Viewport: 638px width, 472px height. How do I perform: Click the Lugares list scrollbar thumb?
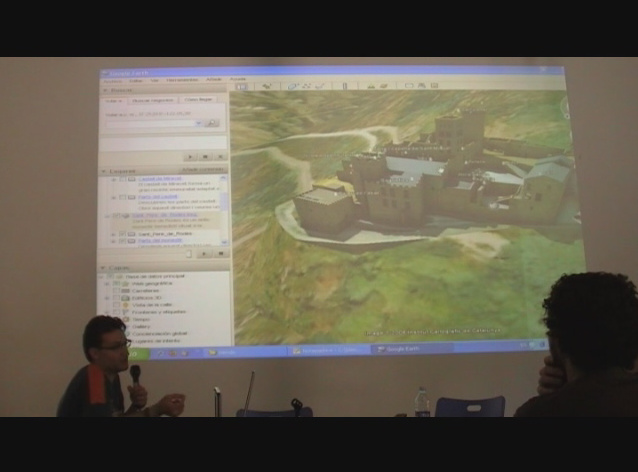pos(224,201)
